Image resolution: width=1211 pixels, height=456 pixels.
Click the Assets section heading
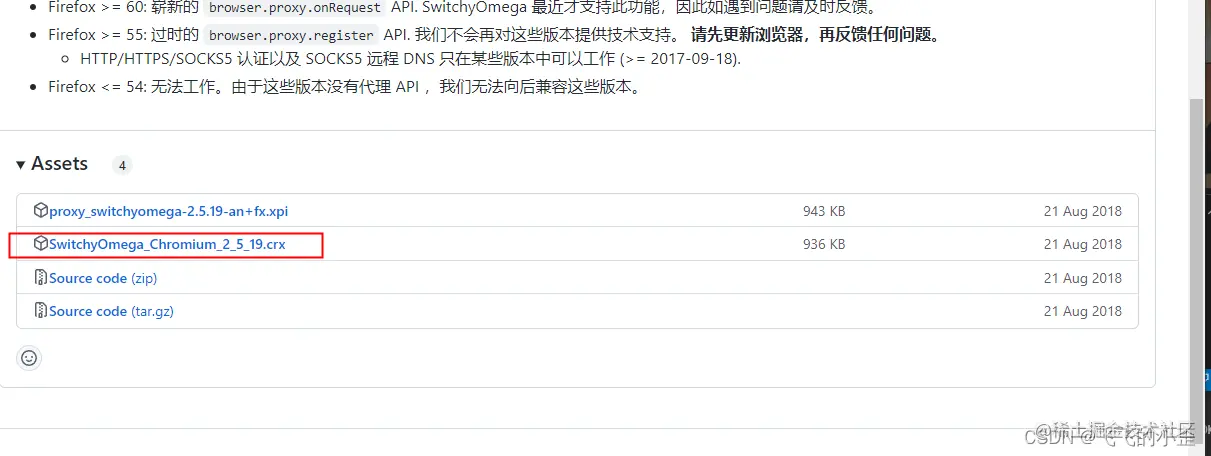pos(59,164)
